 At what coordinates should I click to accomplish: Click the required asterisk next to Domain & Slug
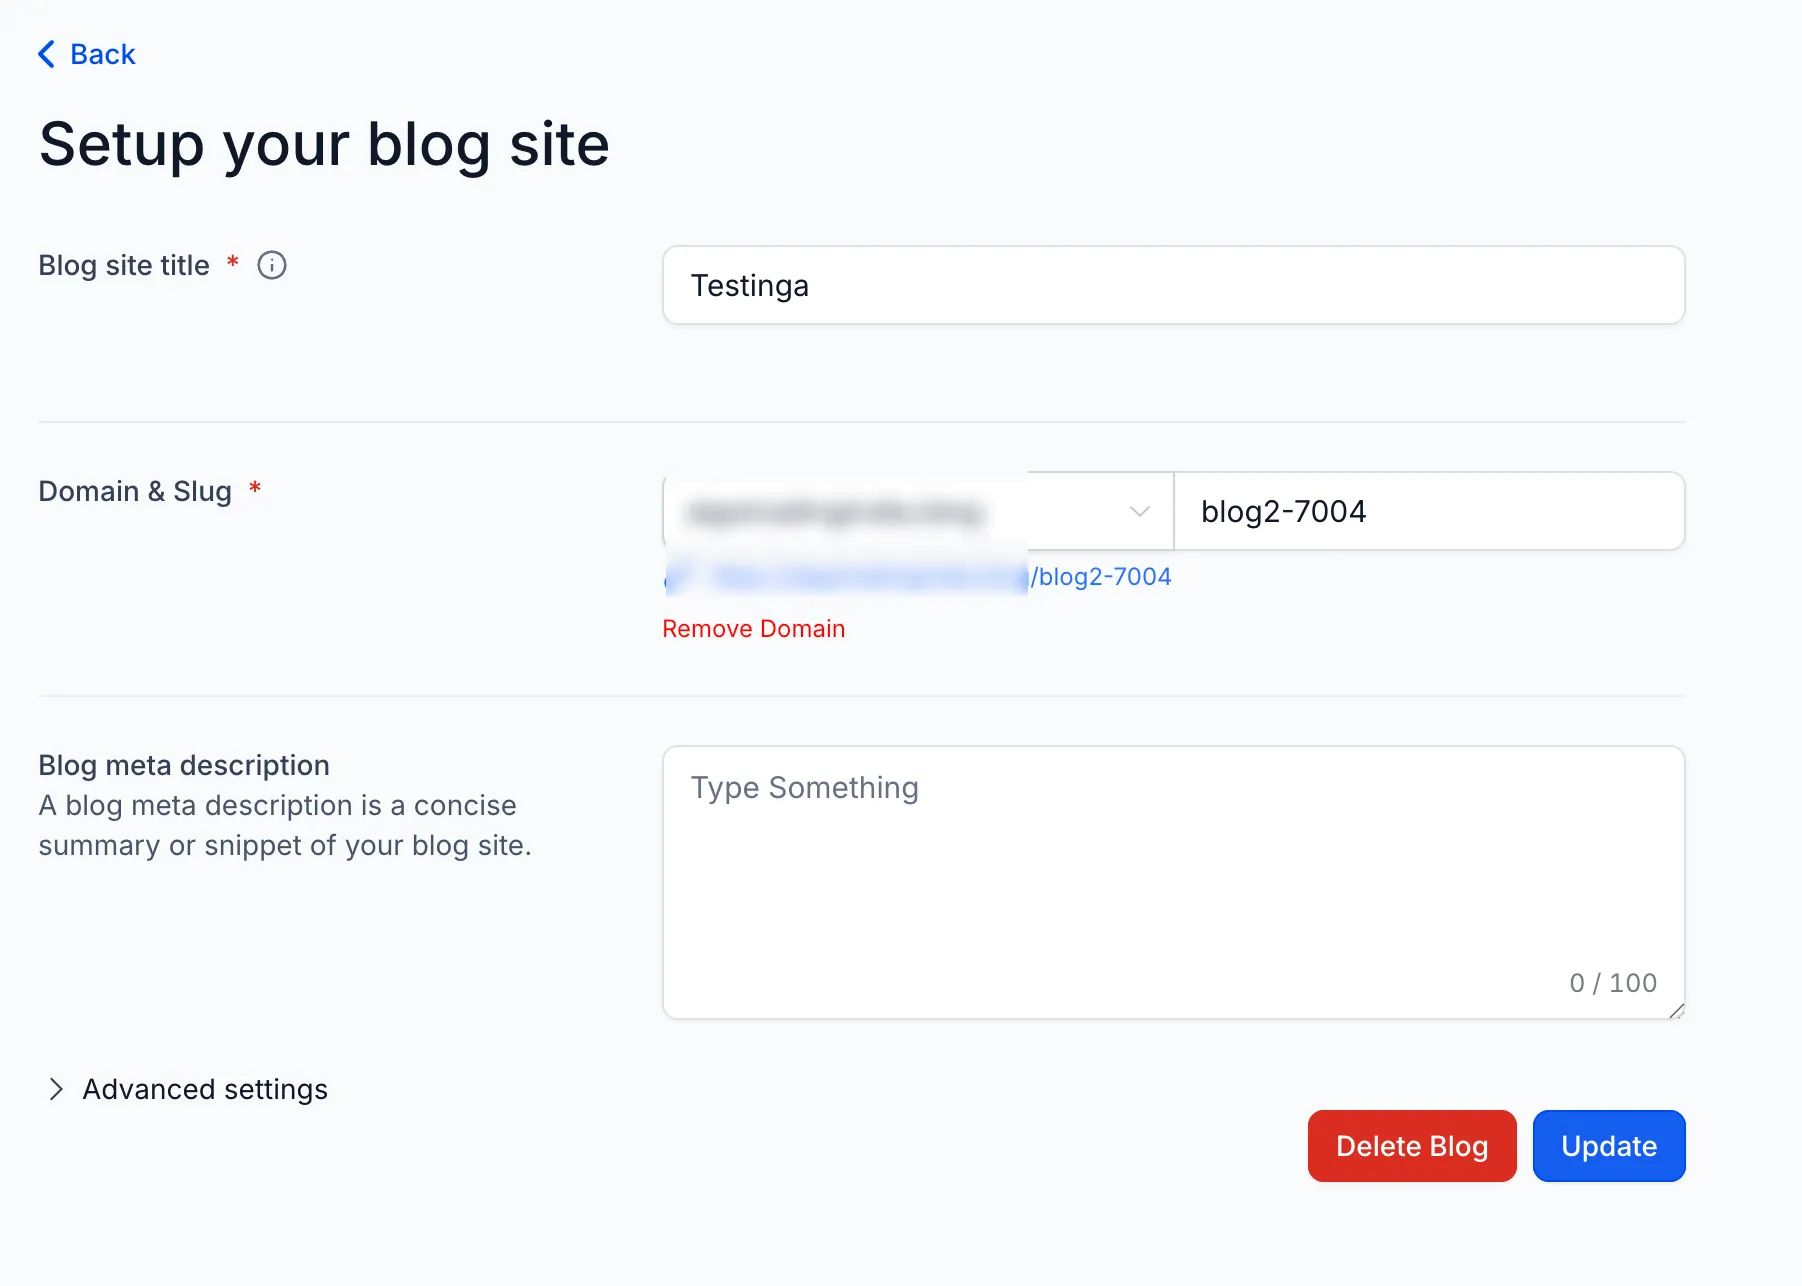pyautogui.click(x=254, y=489)
